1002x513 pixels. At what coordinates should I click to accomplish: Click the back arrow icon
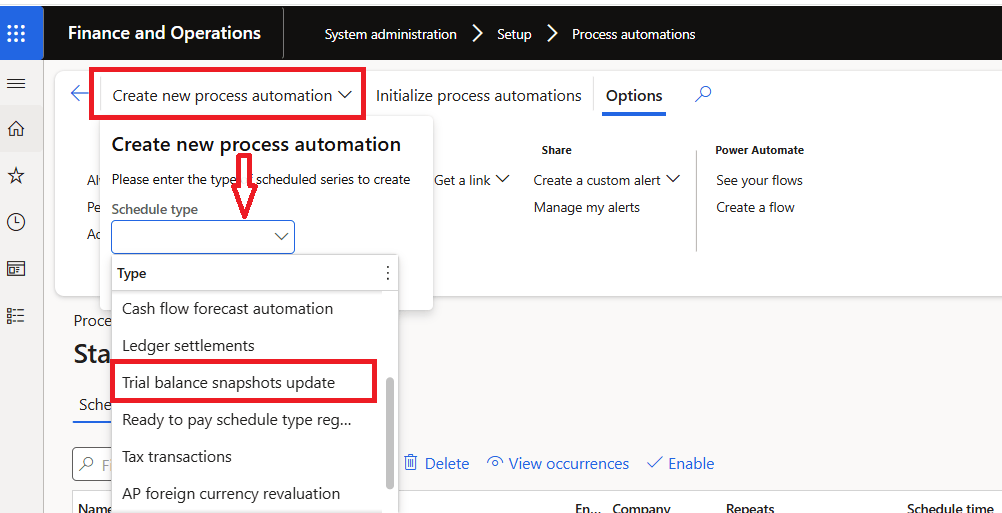tap(79, 94)
